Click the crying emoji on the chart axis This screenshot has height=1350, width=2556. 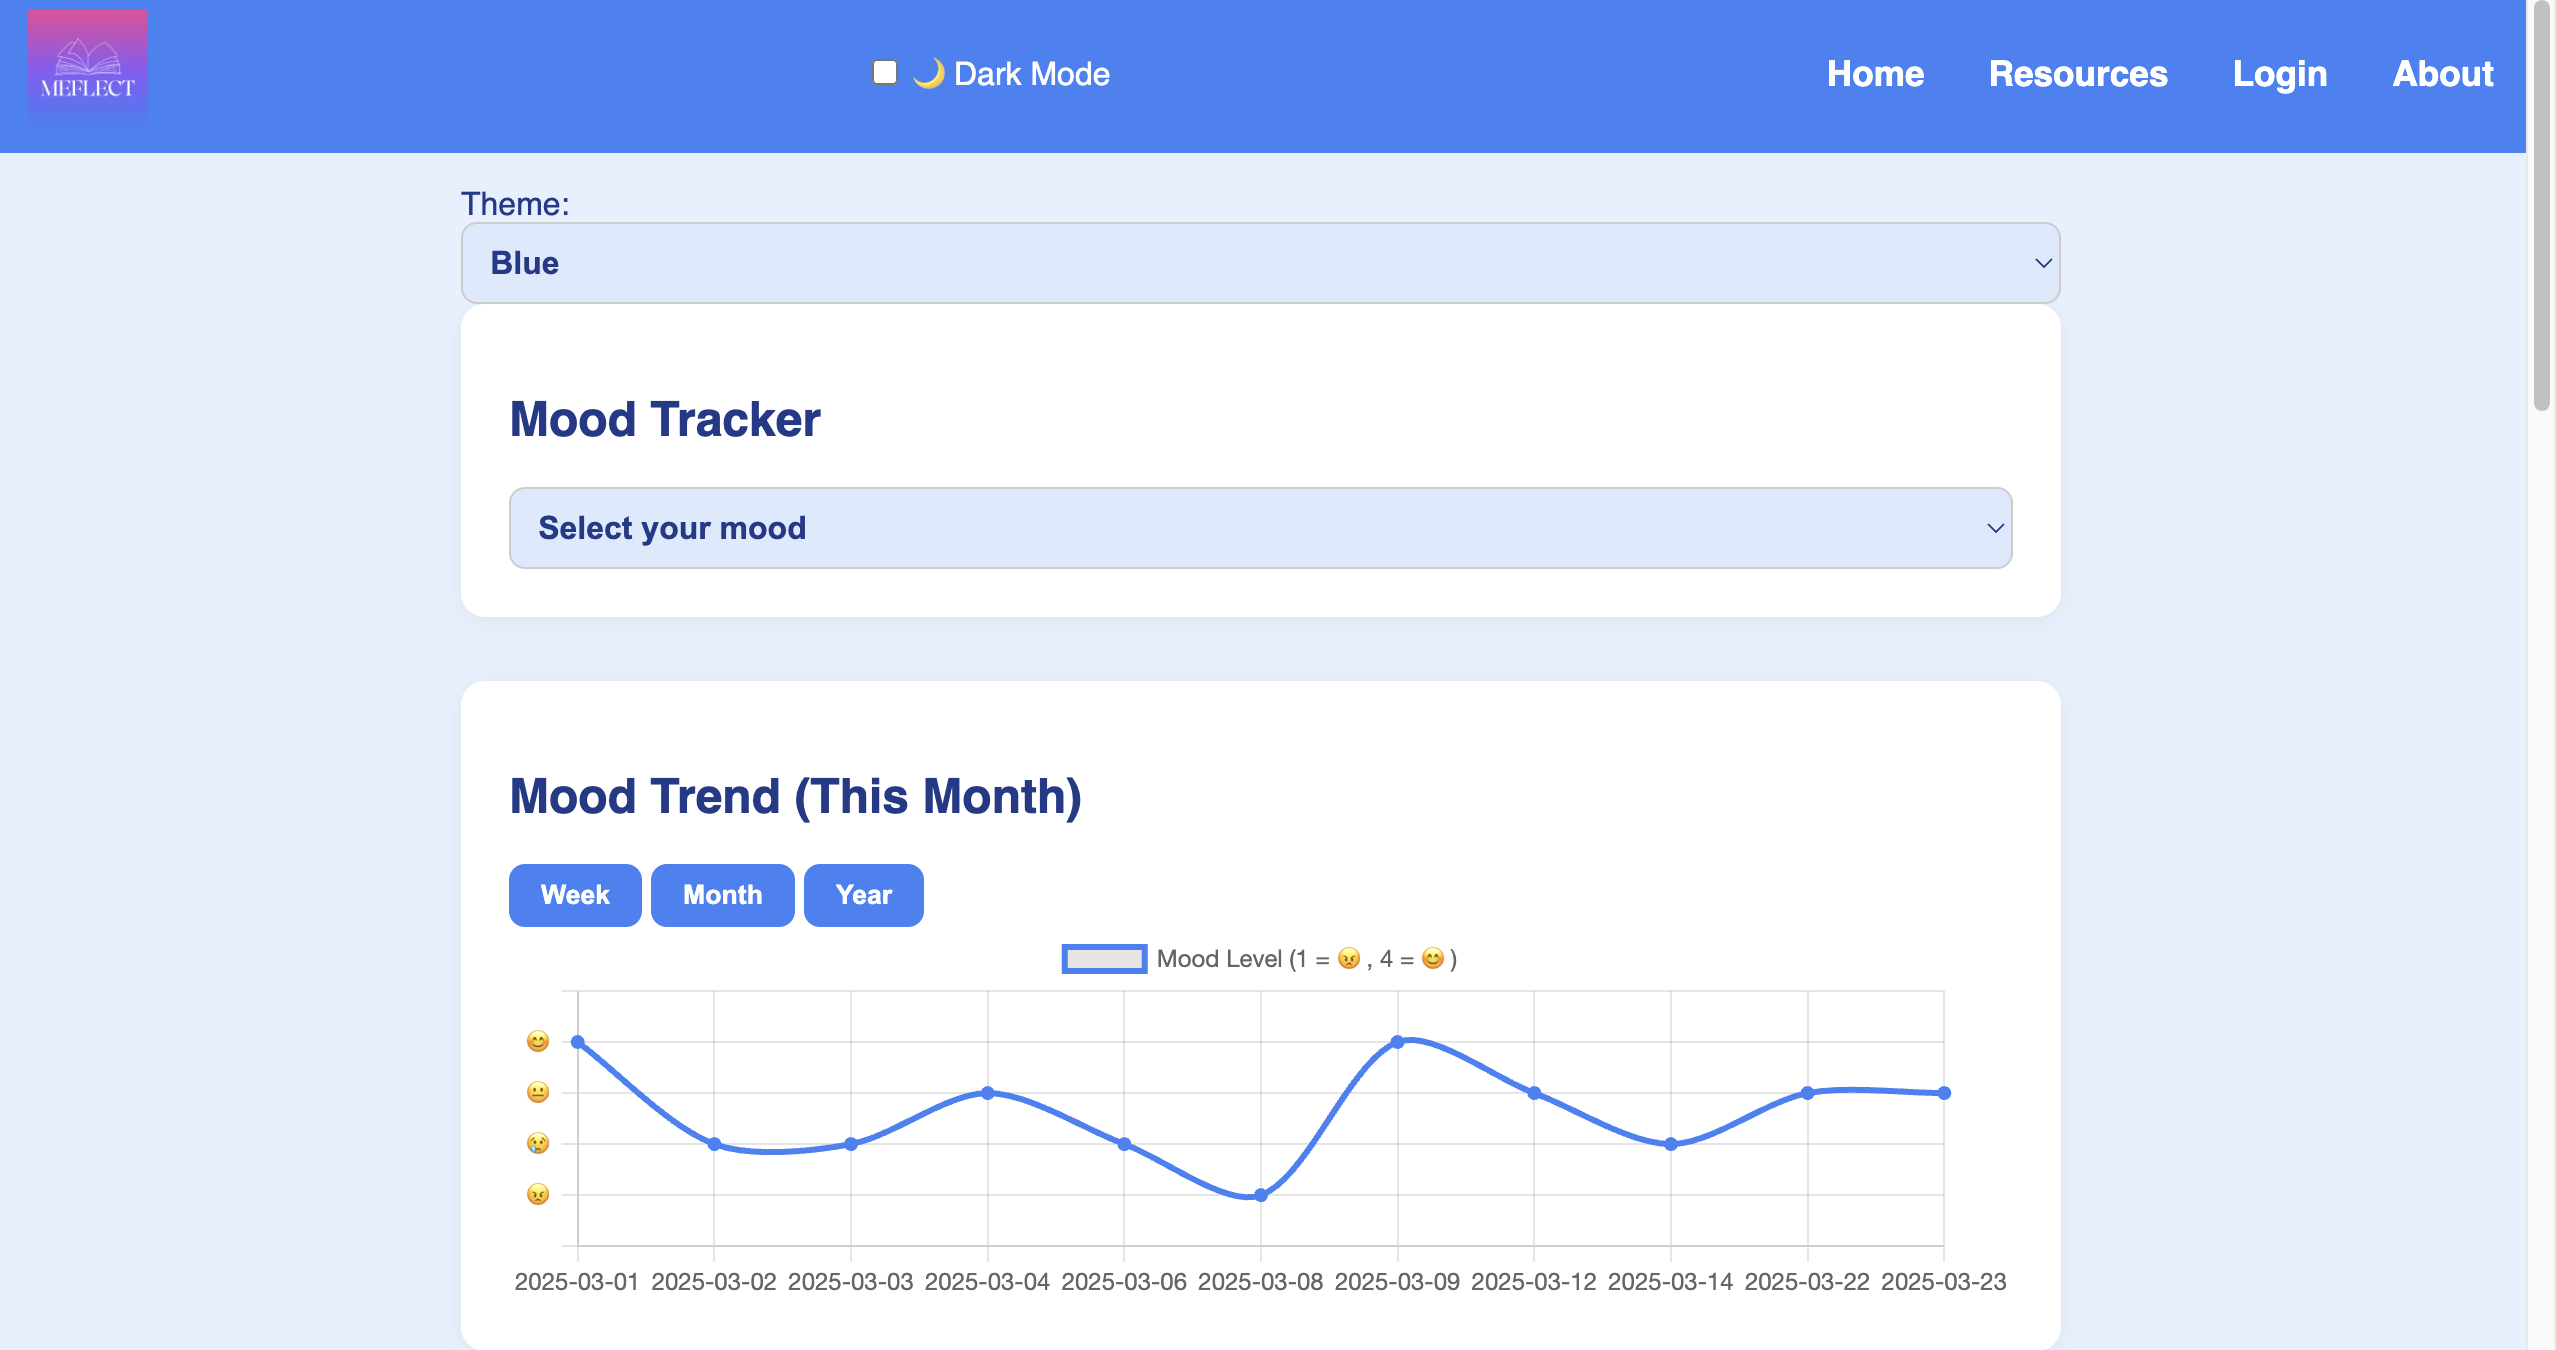pyautogui.click(x=538, y=1143)
